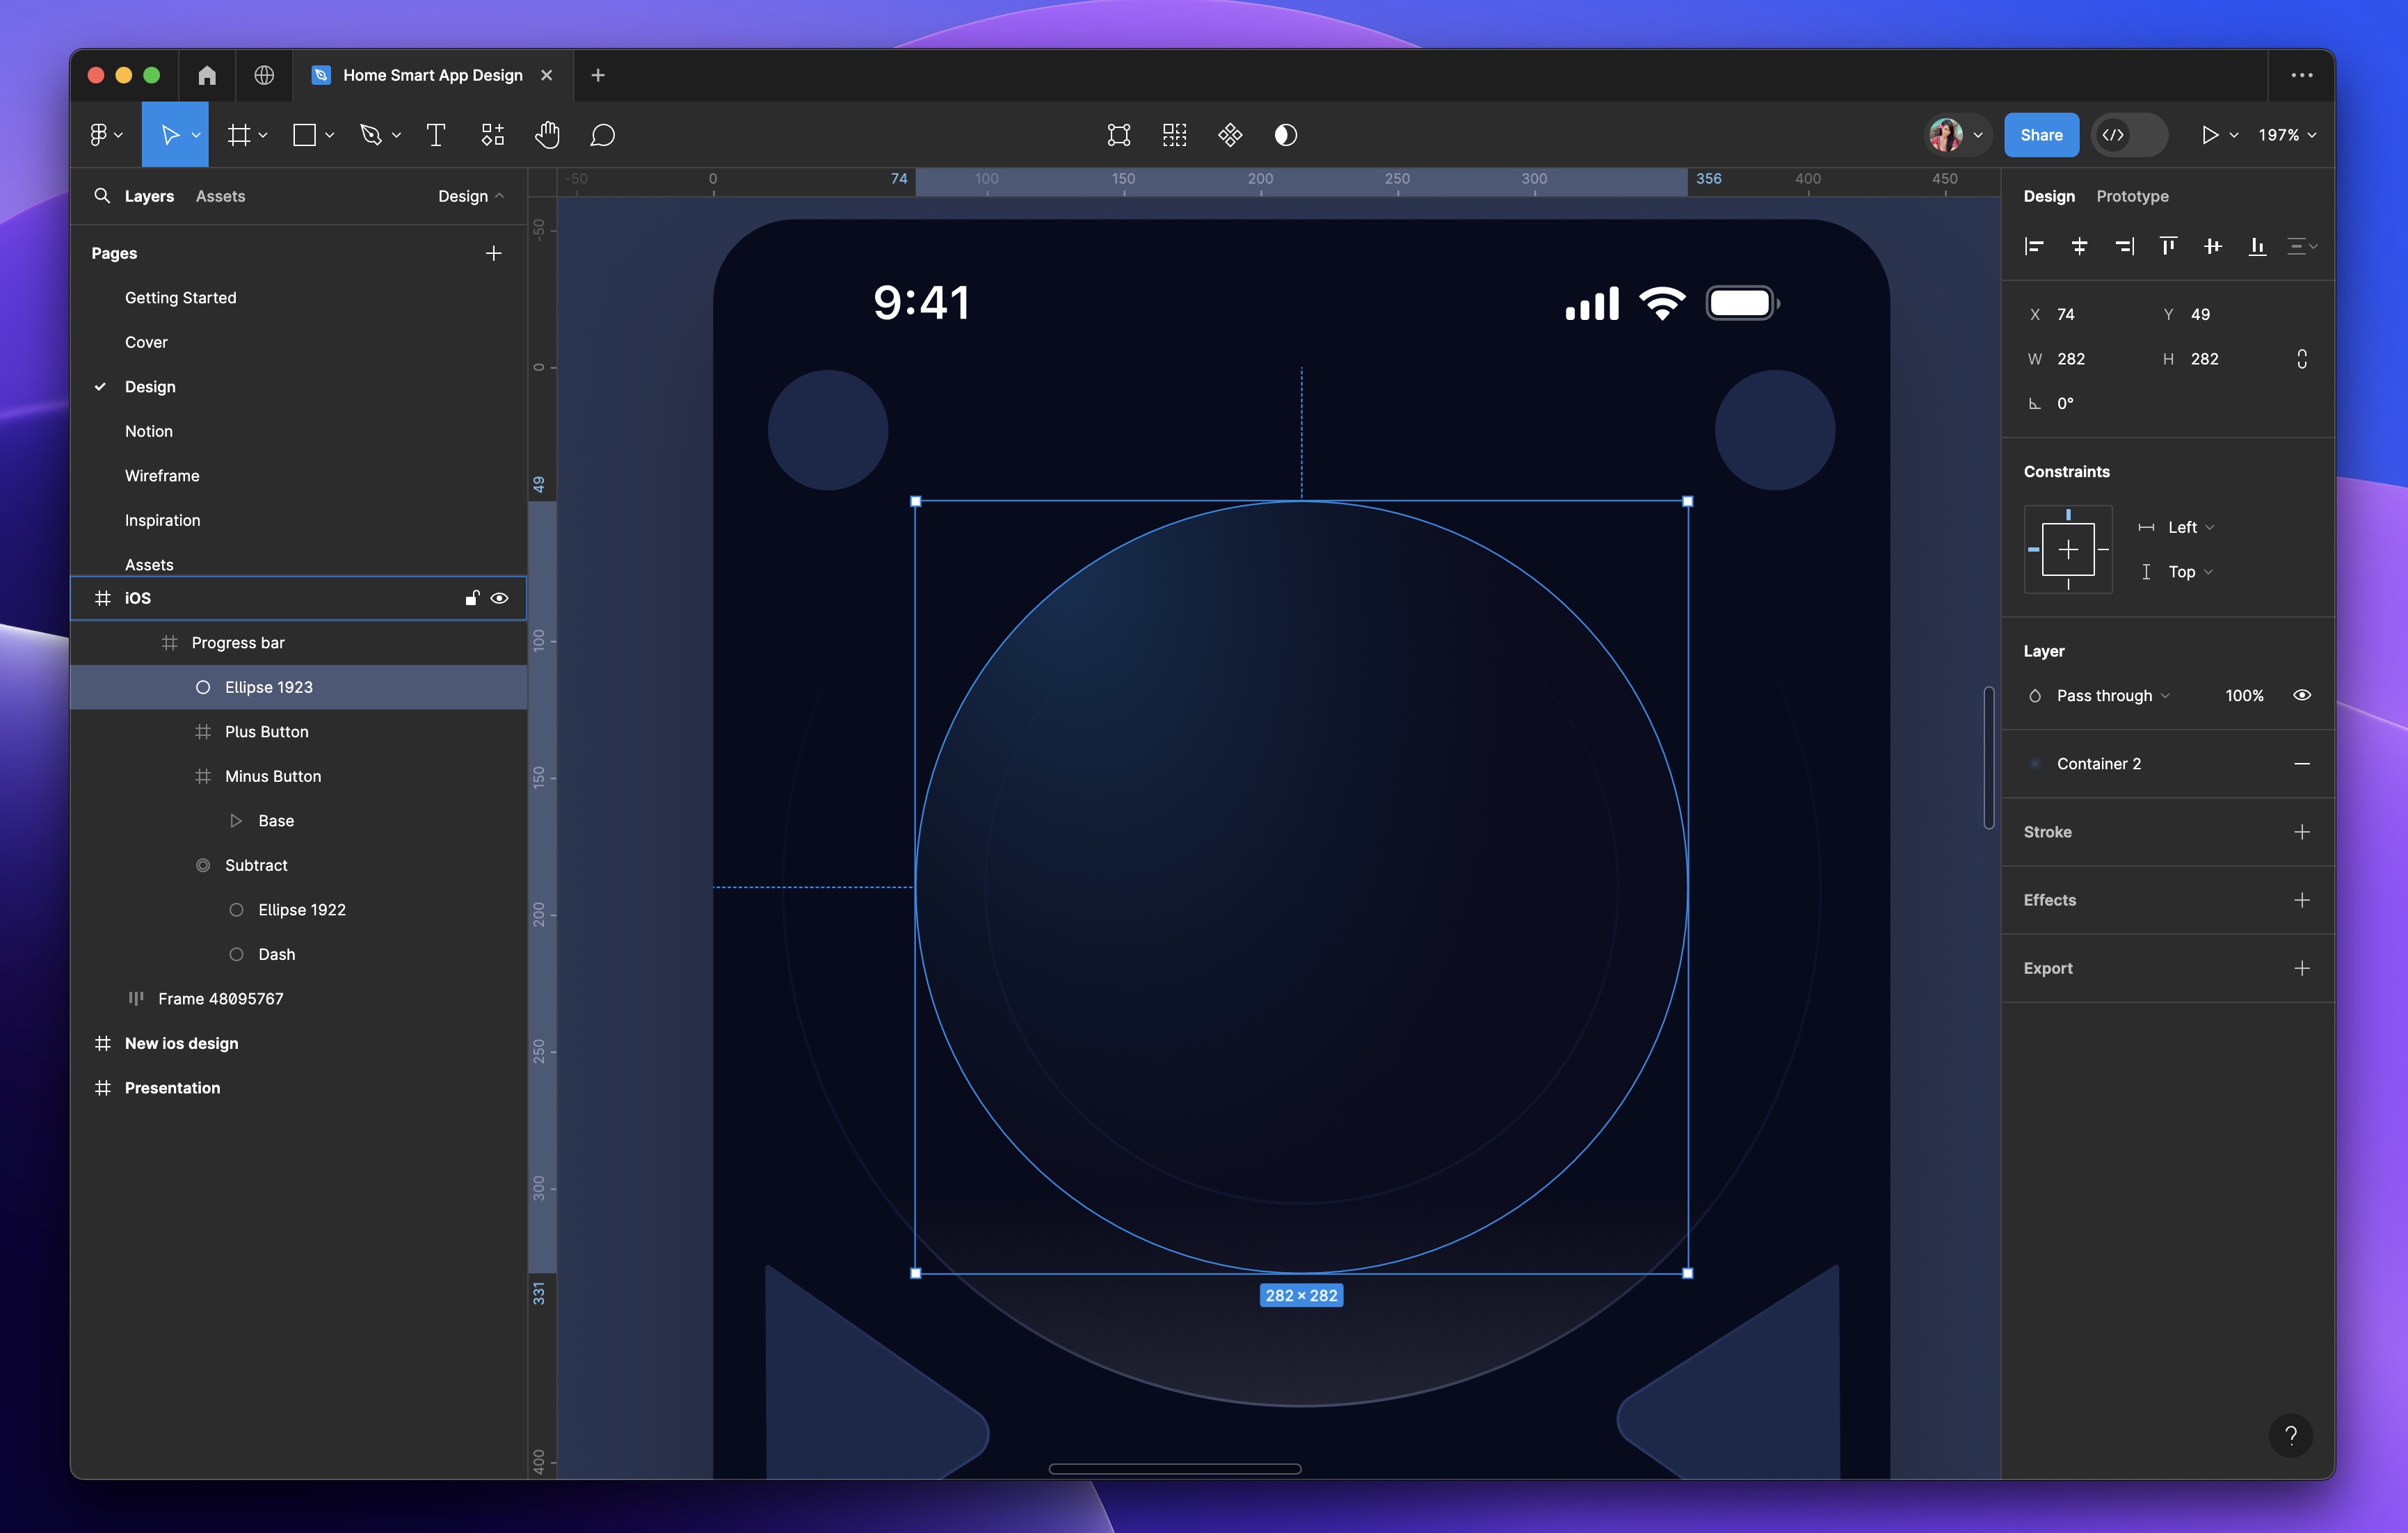
Task: Select the Rectangle shape tool
Action: coord(305,134)
